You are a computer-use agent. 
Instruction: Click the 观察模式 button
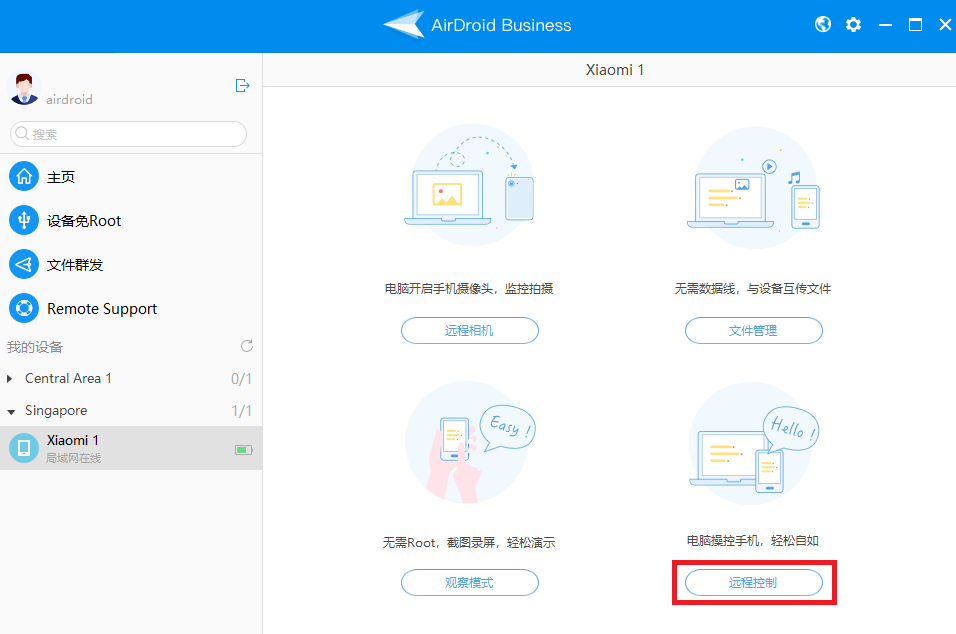[469, 583]
